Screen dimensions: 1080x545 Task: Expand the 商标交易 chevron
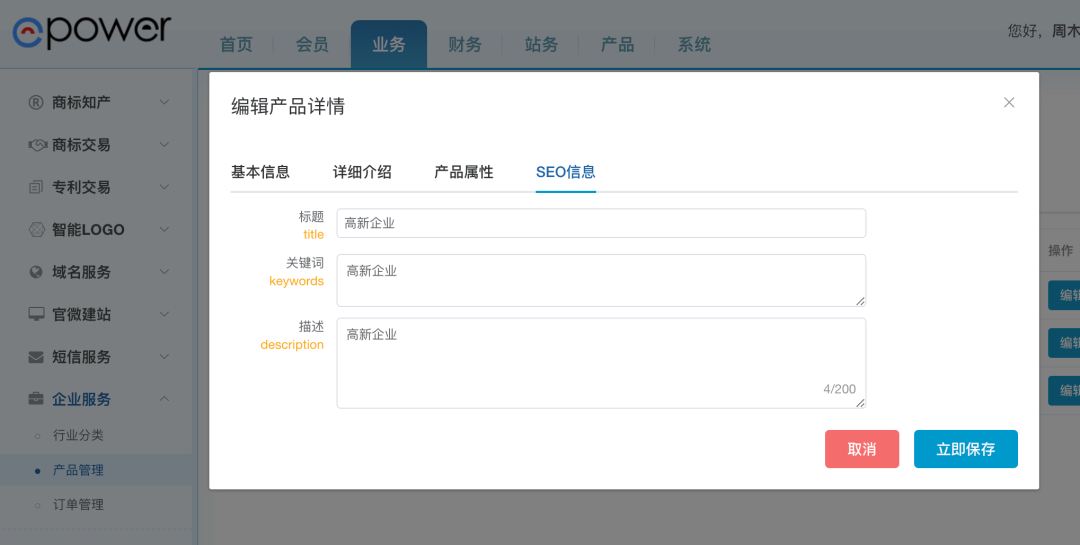[164, 145]
